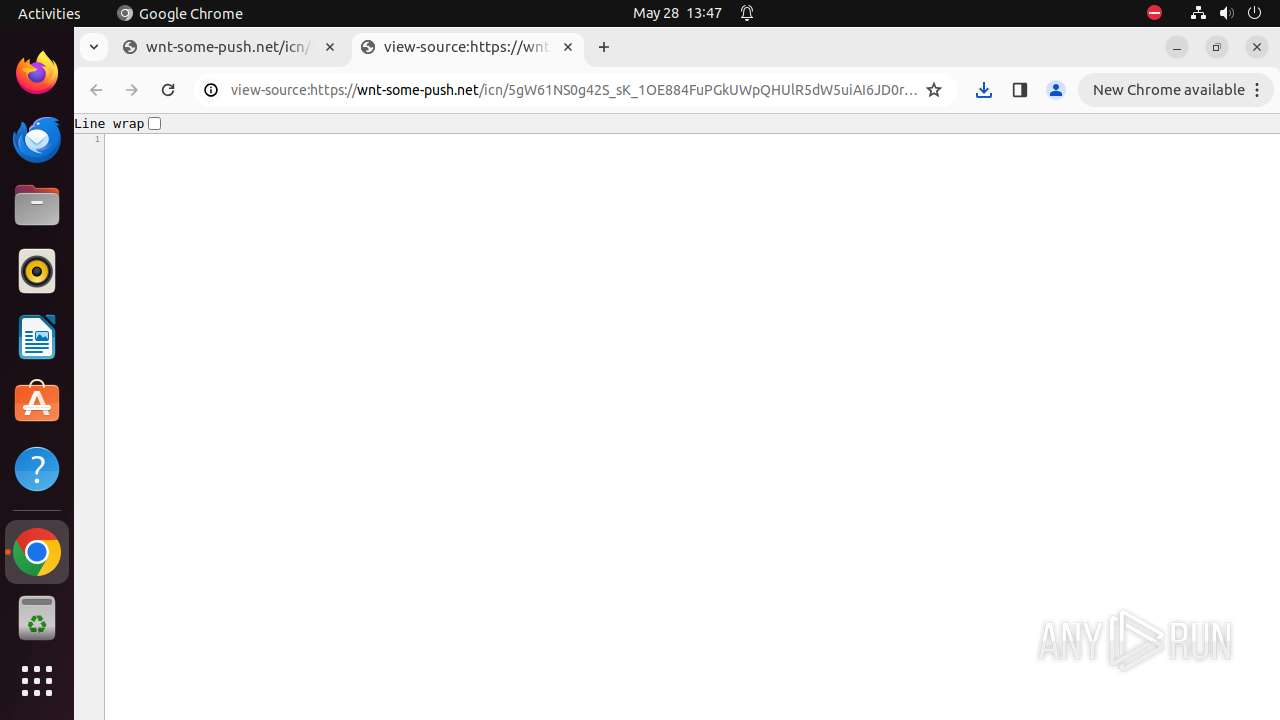This screenshot has height=720, width=1280.
Task: Open the Downloads icon in toolbar
Action: pos(984,90)
